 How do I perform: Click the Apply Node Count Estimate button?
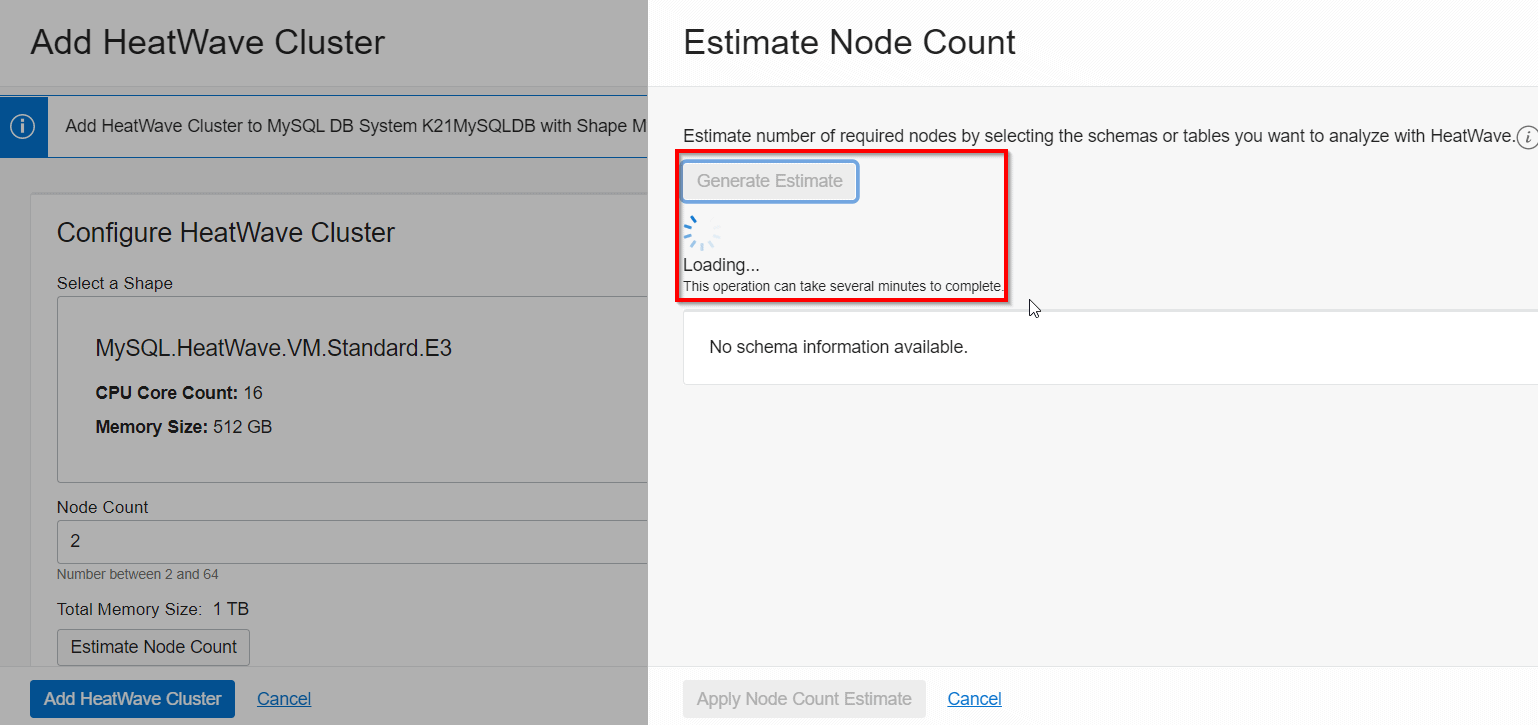(804, 698)
